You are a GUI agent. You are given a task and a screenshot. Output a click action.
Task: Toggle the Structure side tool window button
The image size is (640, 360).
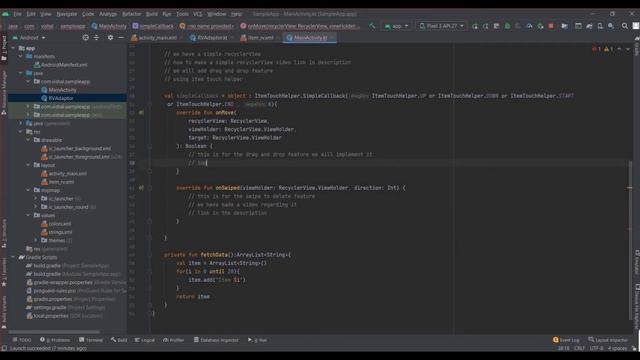[4, 234]
